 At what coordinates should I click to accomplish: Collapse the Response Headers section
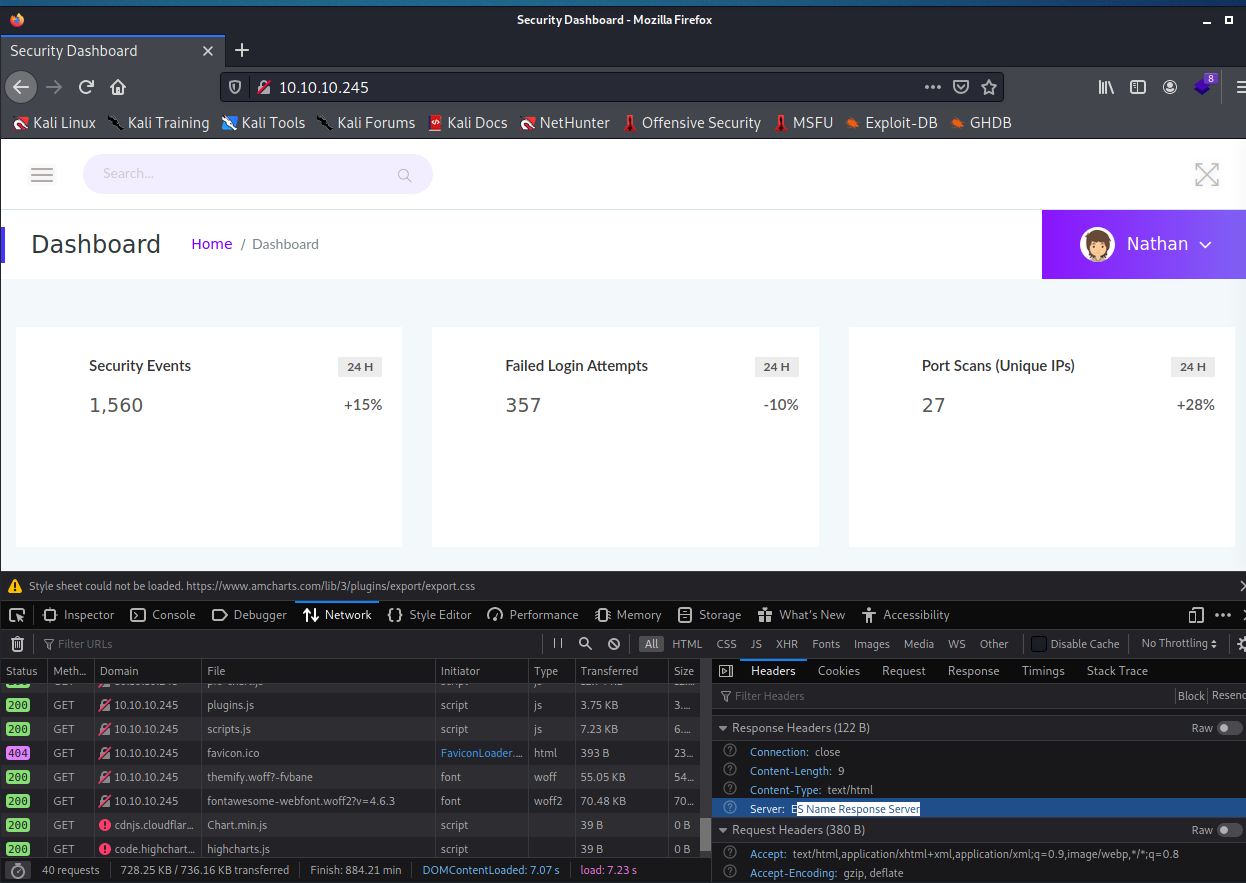pyautogui.click(x=724, y=728)
